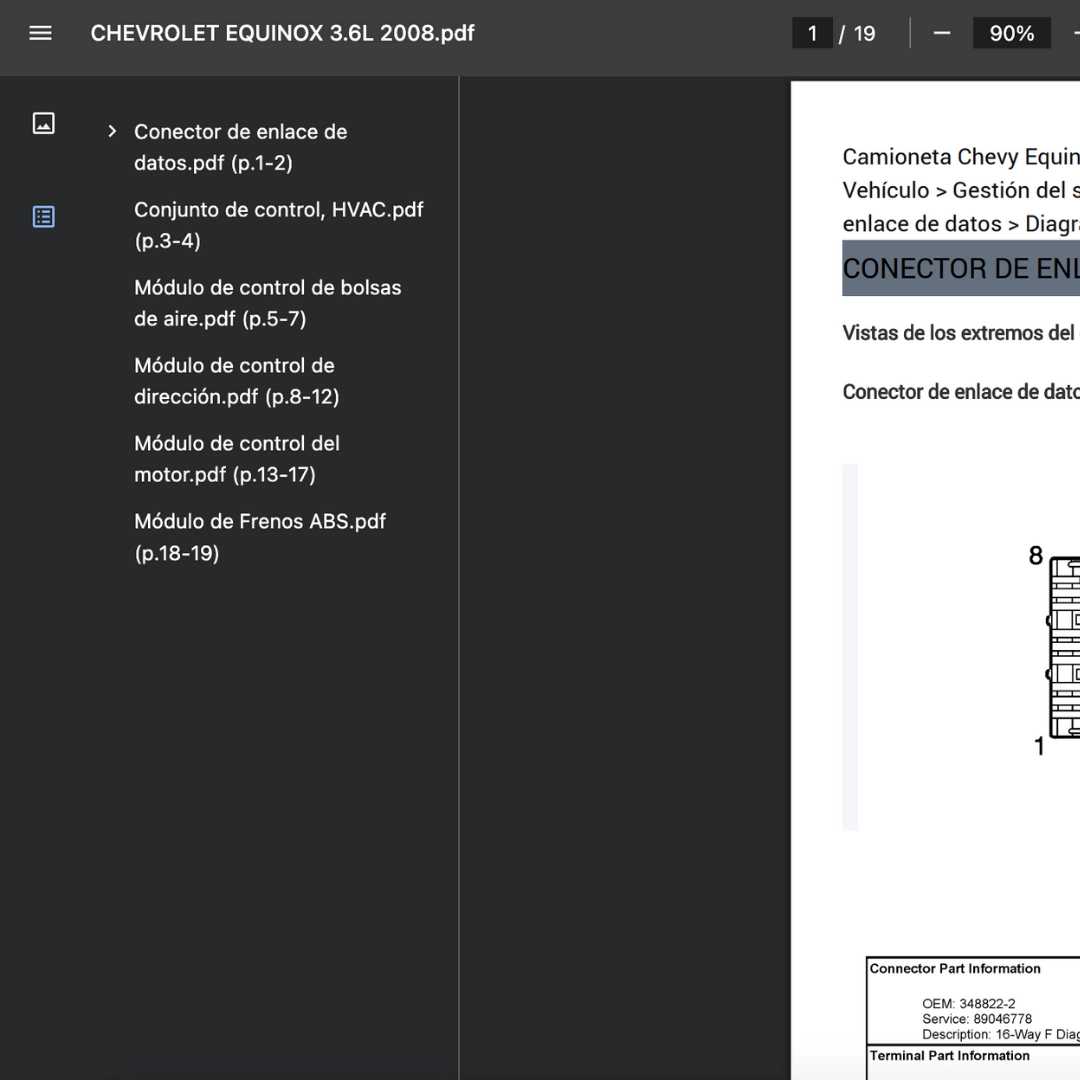Click 'Camioneta Chevy Equin' breadcrumb line
Screen dimensions: 1080x1080
tap(961, 156)
